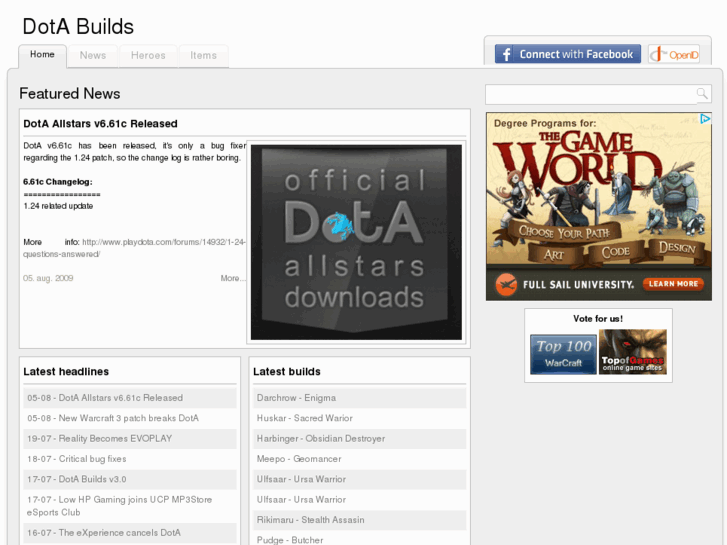
Task: Open the Heroes tab
Action: click(x=148, y=56)
